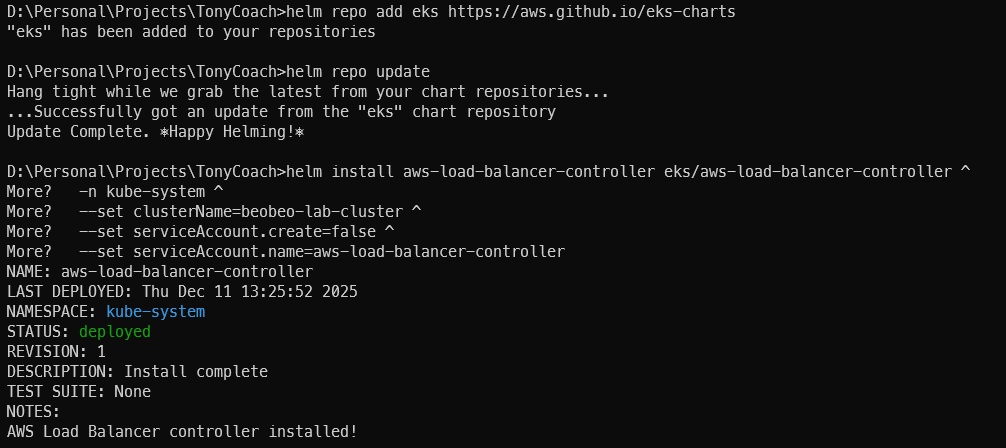
Task: Click the "REVISION: 1" line
Action: [x=56, y=351]
